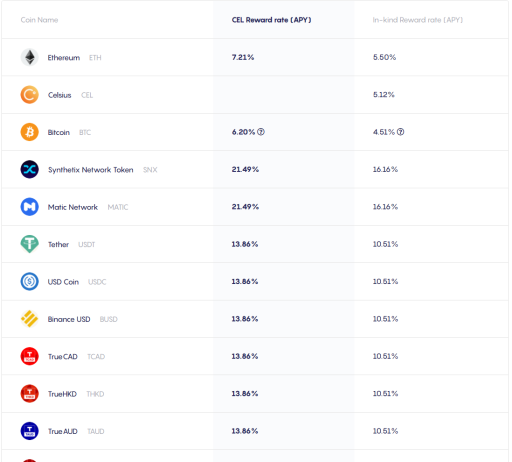Open info tooltip next to Bitcoin 6.20%
This screenshot has height=462, width=512.
261,132
